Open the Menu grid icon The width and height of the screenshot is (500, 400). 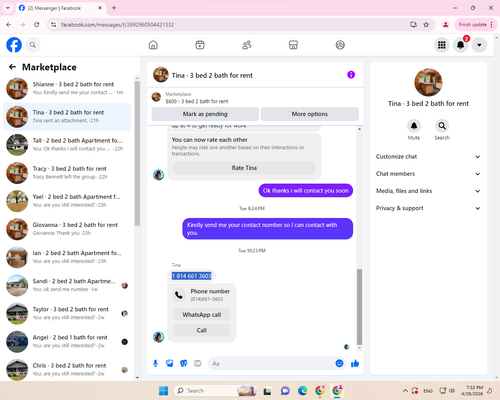pyautogui.click(x=442, y=45)
